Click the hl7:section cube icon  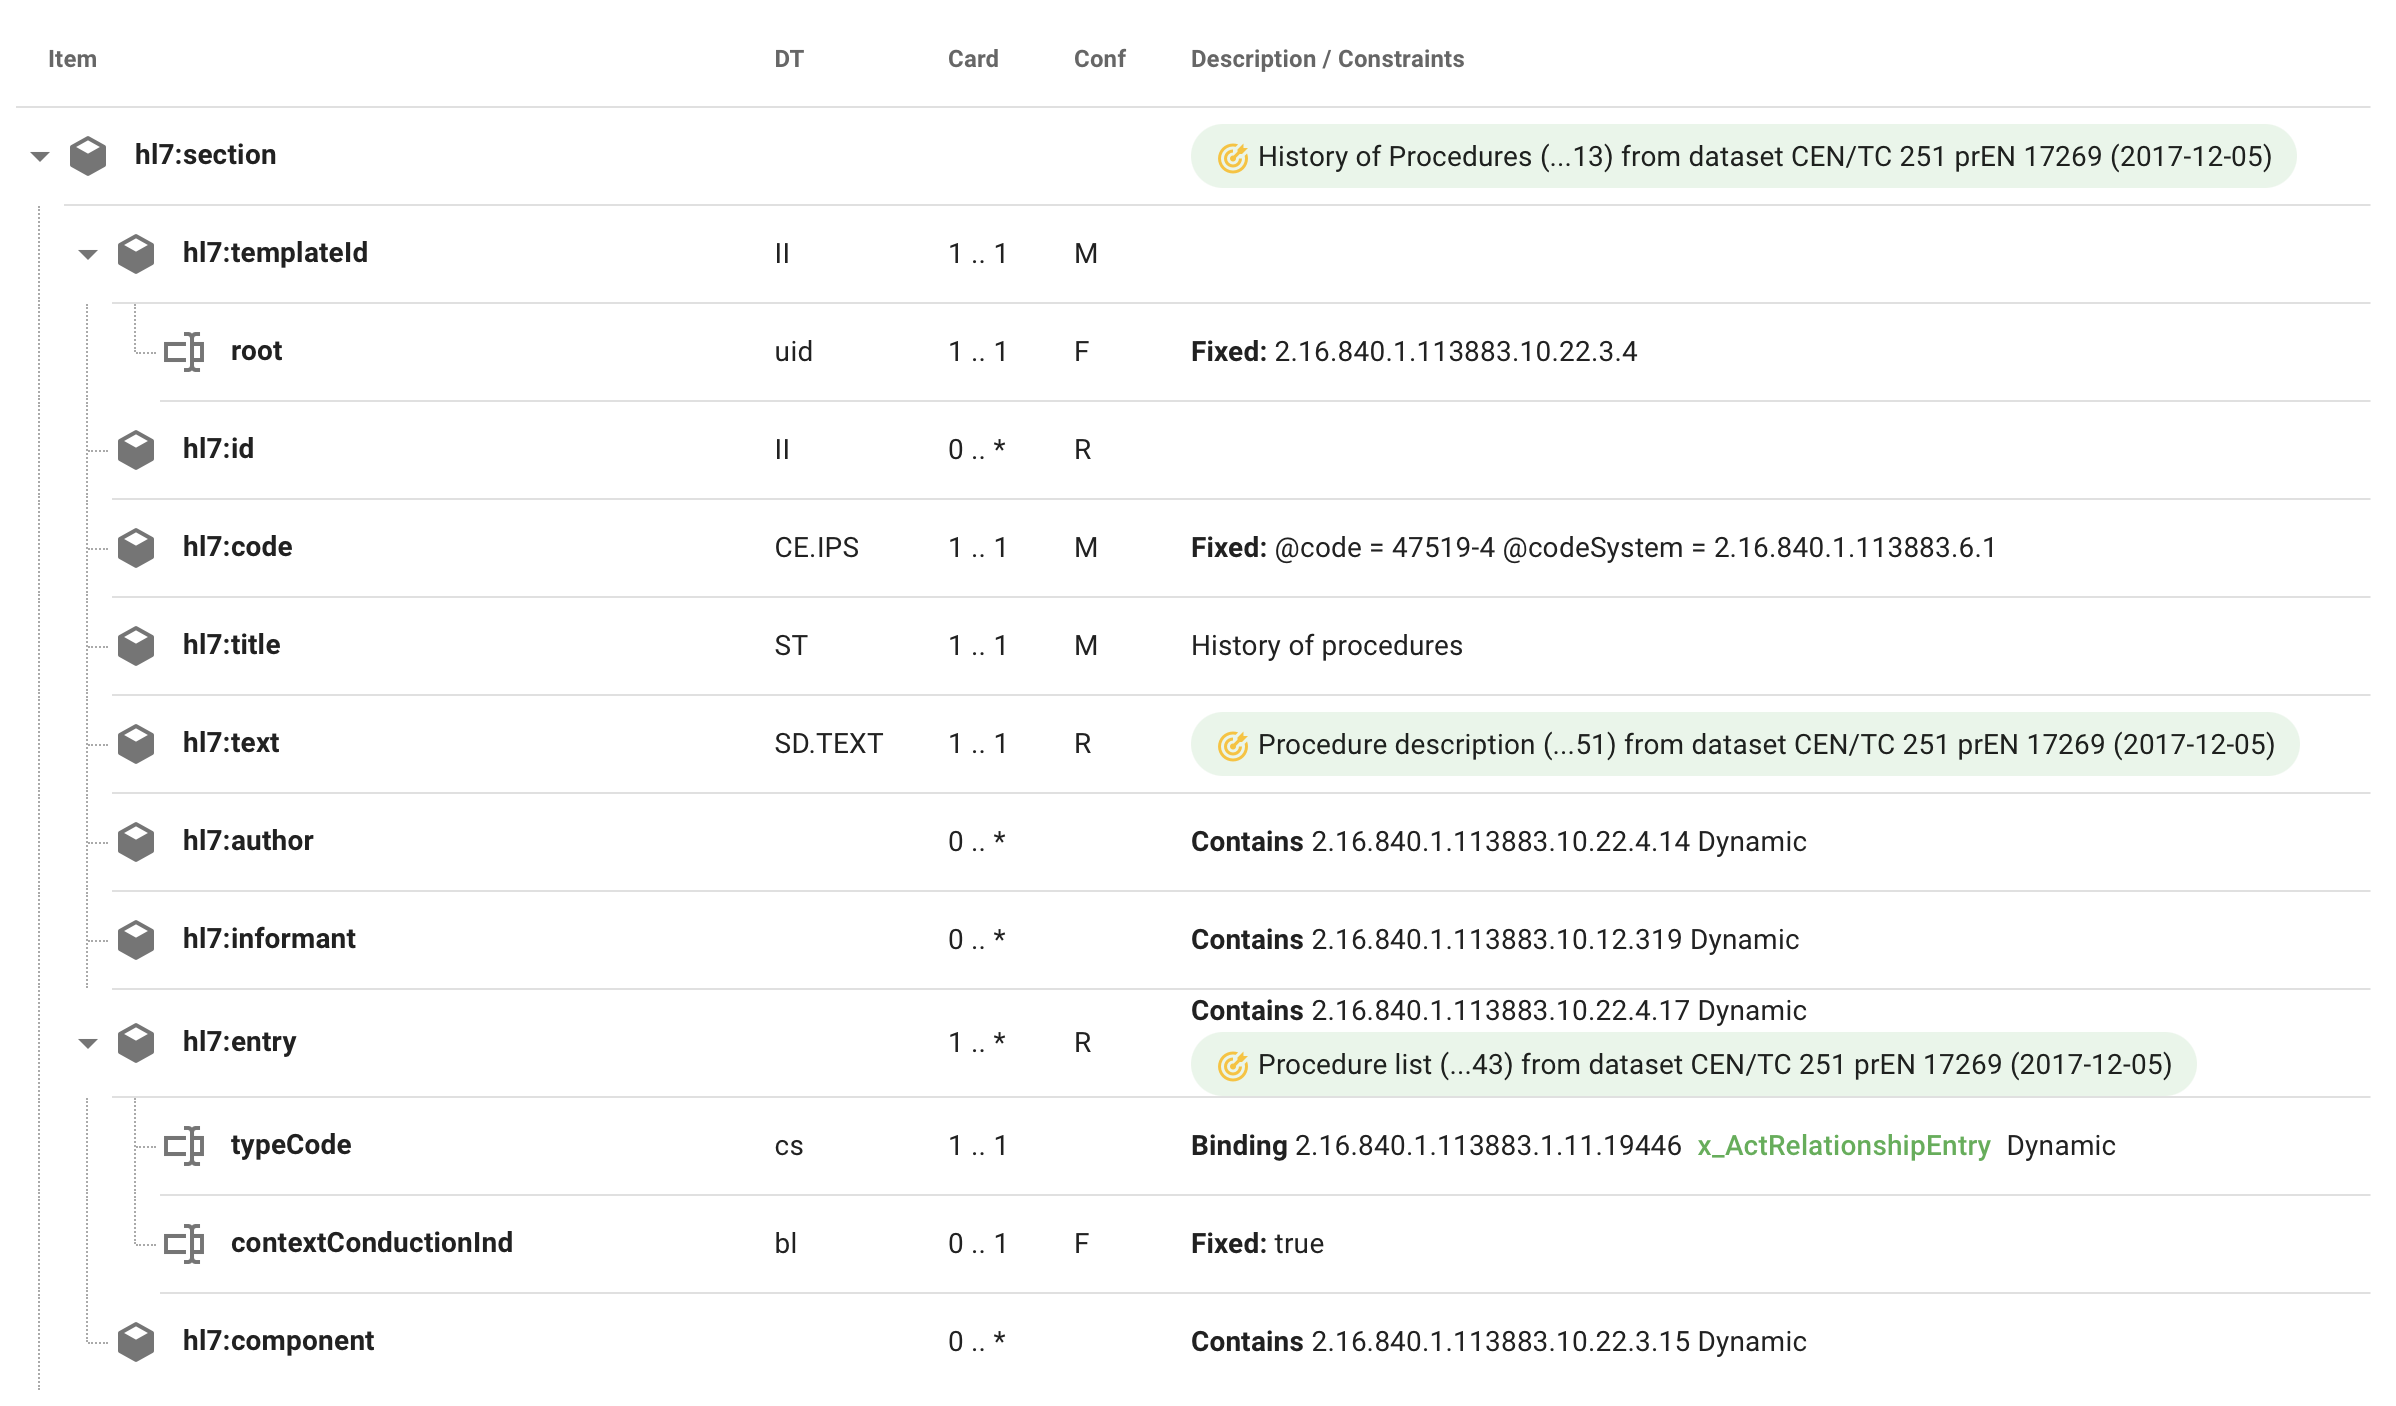(88, 156)
